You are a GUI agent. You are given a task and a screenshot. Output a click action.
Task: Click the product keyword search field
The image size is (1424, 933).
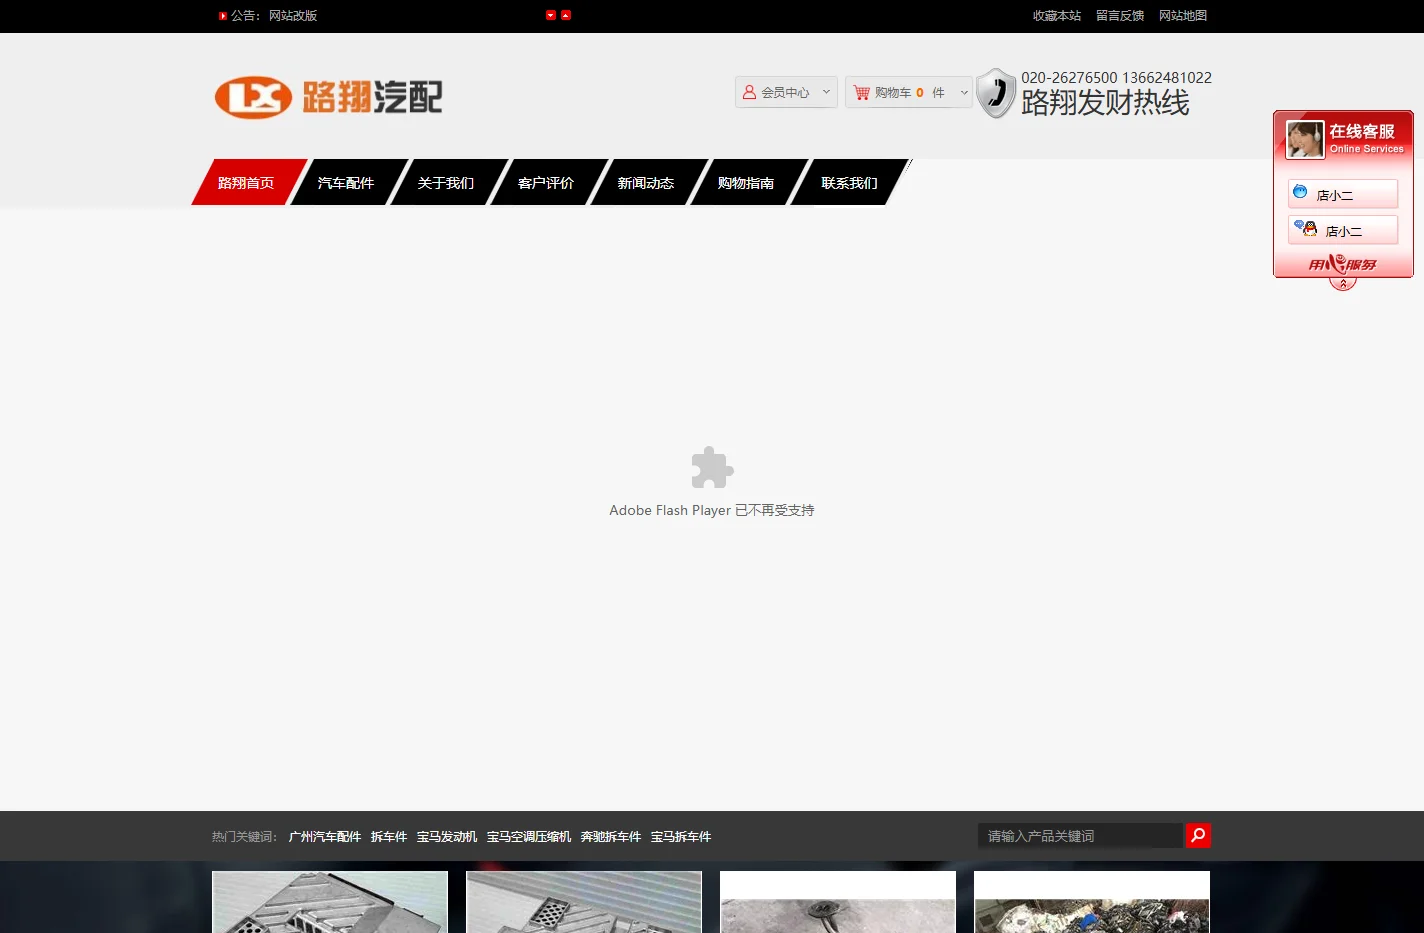1081,835
